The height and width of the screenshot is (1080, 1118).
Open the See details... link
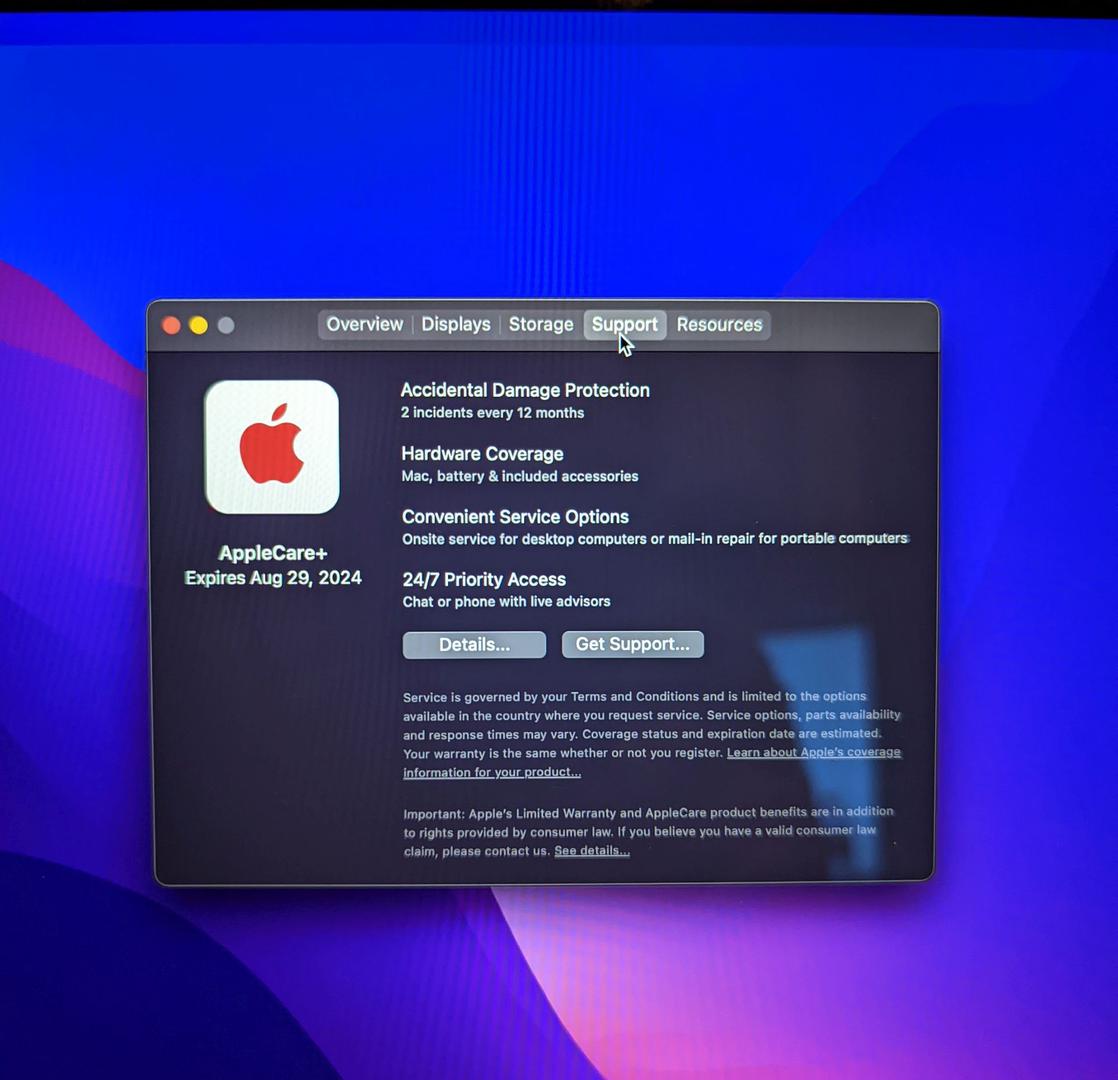(x=592, y=850)
